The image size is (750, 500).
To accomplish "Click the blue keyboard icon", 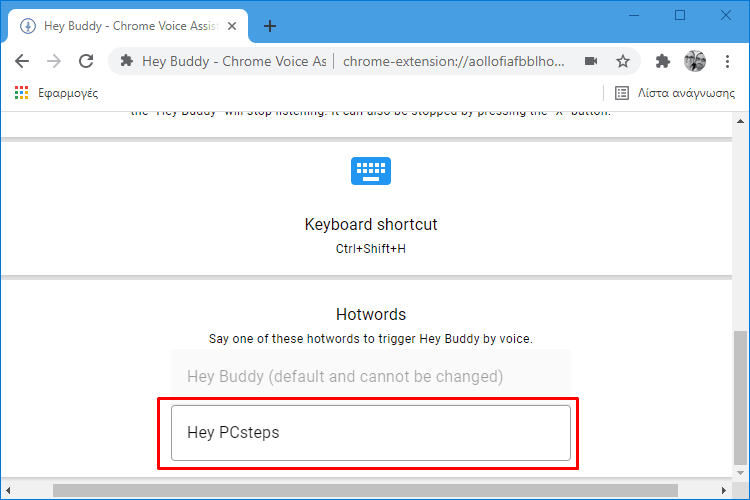I will tap(371, 171).
